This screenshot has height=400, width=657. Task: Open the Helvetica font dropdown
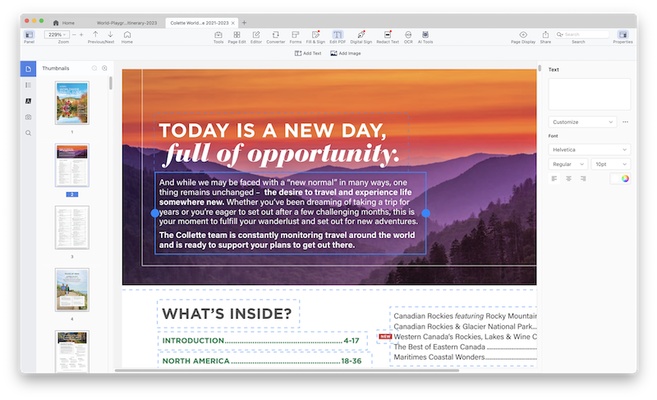coord(589,150)
